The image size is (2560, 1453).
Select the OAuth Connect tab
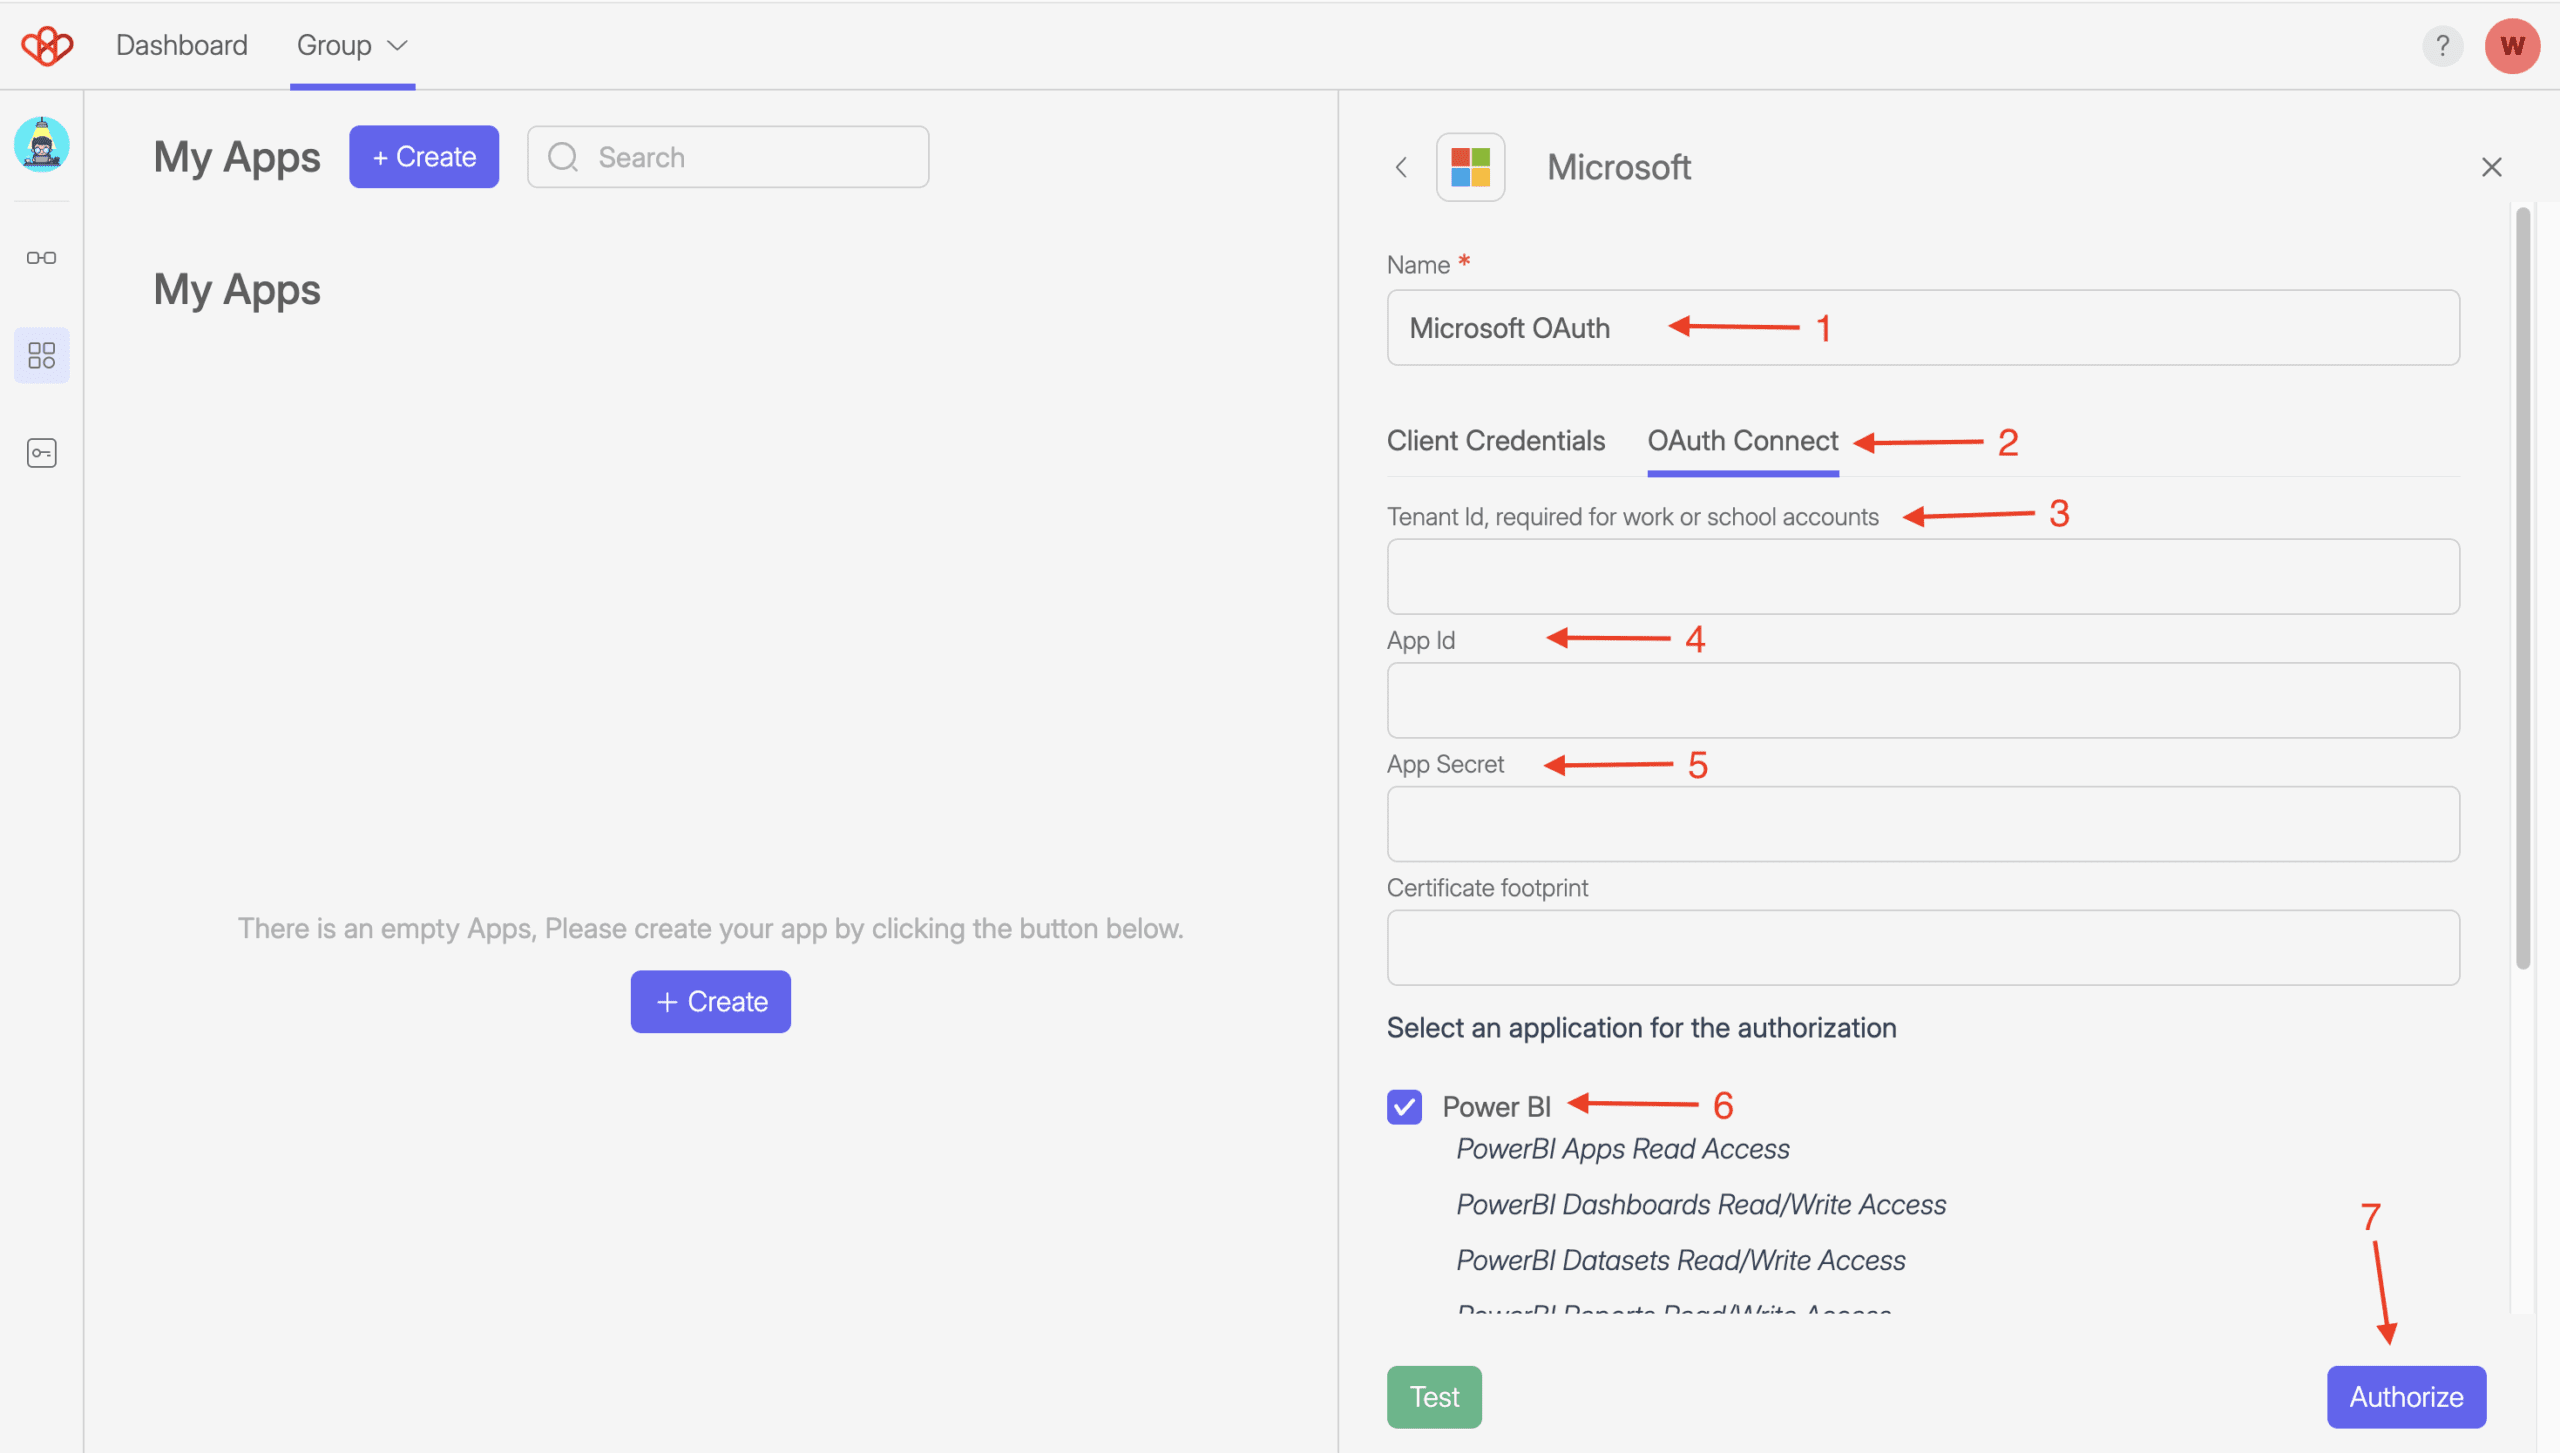(x=1743, y=441)
